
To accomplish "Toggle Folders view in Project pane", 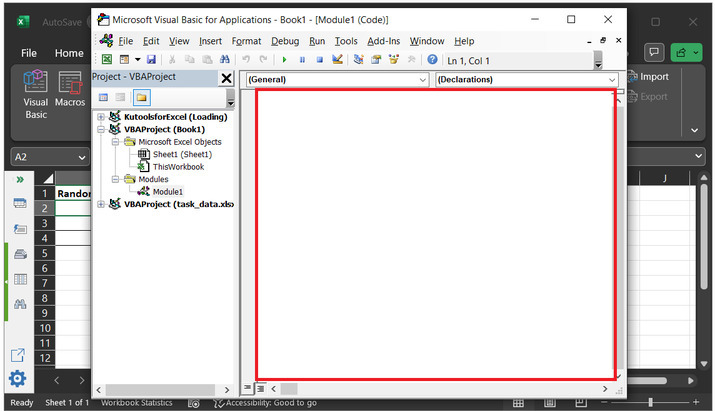I will pos(141,97).
